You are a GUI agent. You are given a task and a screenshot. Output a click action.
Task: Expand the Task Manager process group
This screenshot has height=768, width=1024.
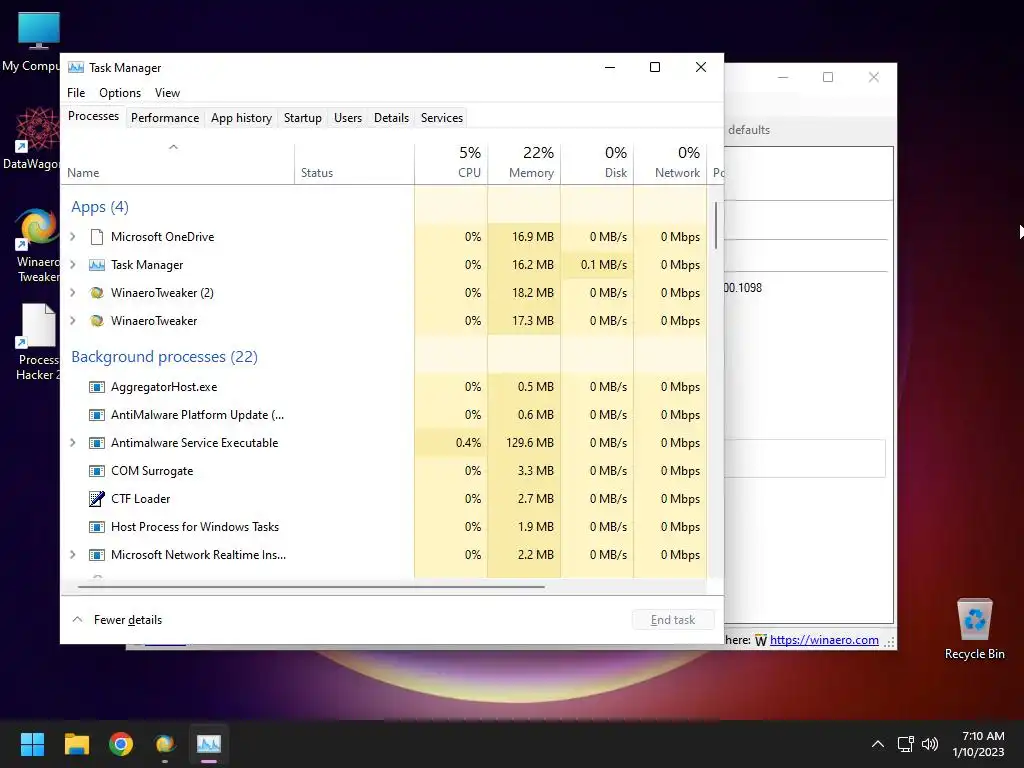coord(73,264)
